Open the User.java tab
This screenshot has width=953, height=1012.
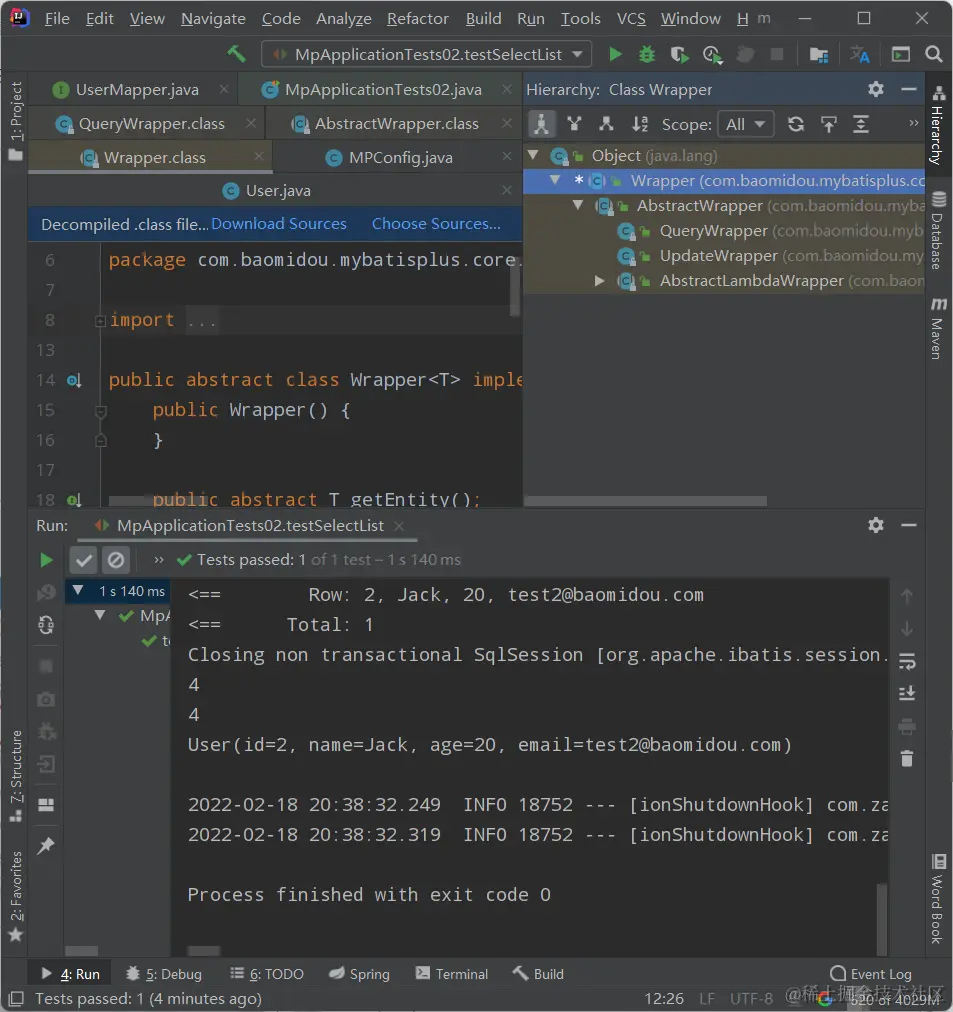tap(277, 191)
